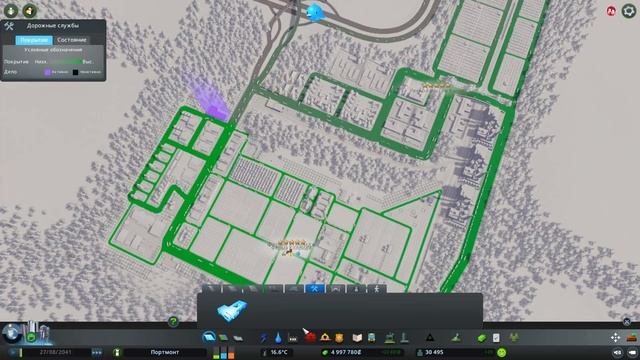
Task: Open the black triangular Monuments icon
Action: click(x=430, y=338)
